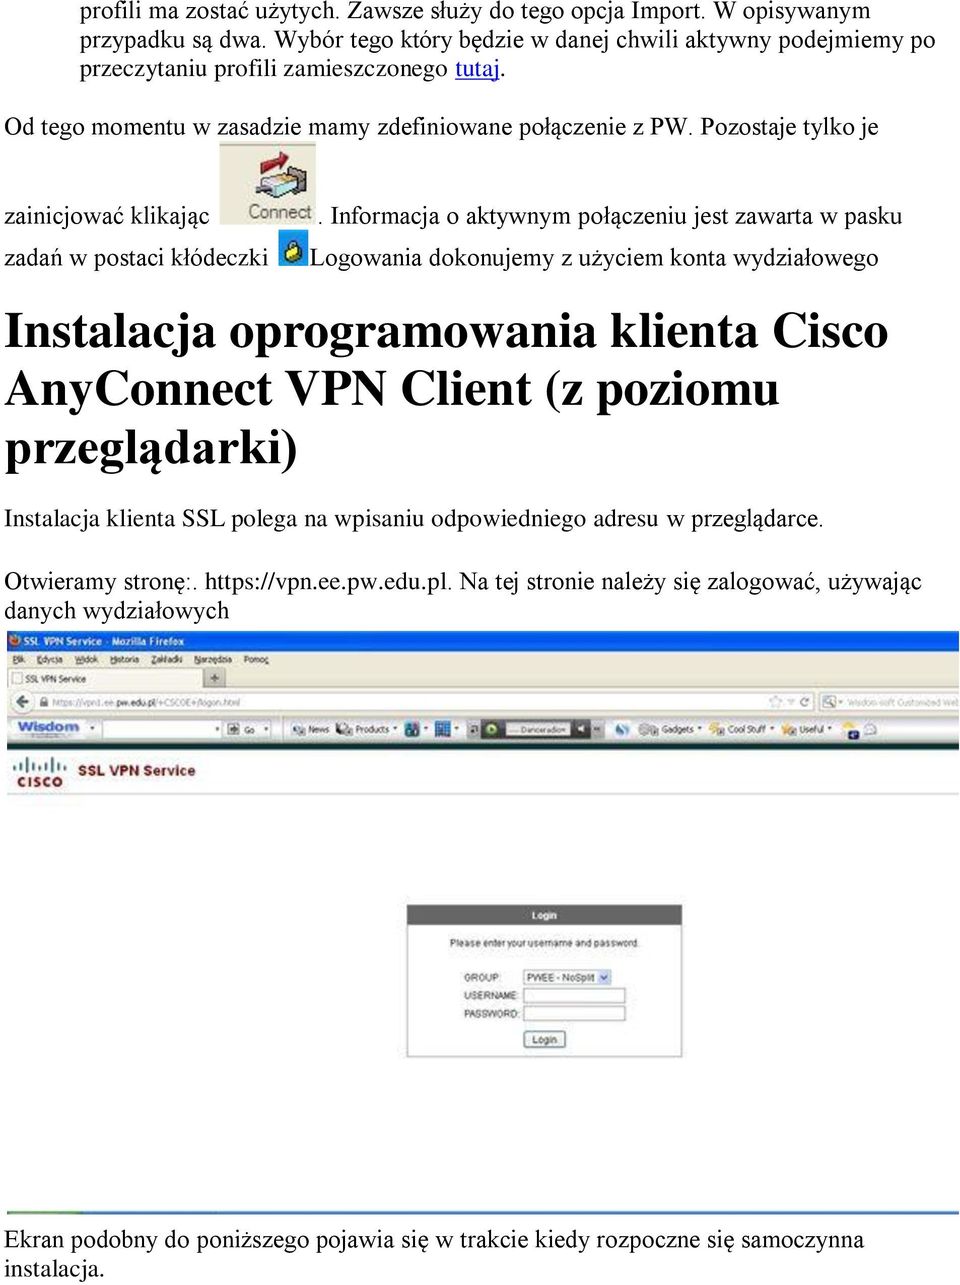This screenshot has height=1285, width=960.
Task: Open the Edycja menu
Action: [49, 659]
